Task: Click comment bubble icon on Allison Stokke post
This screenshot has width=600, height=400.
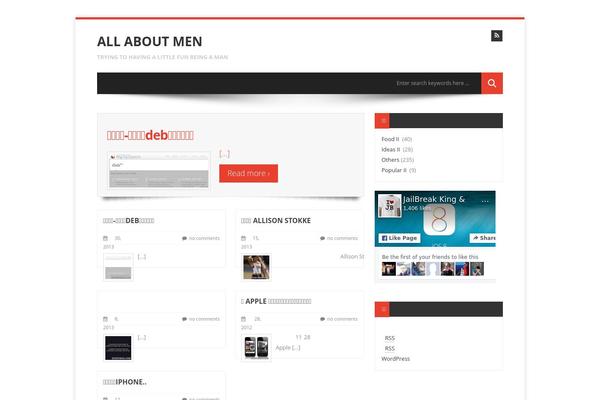Action: (323, 238)
